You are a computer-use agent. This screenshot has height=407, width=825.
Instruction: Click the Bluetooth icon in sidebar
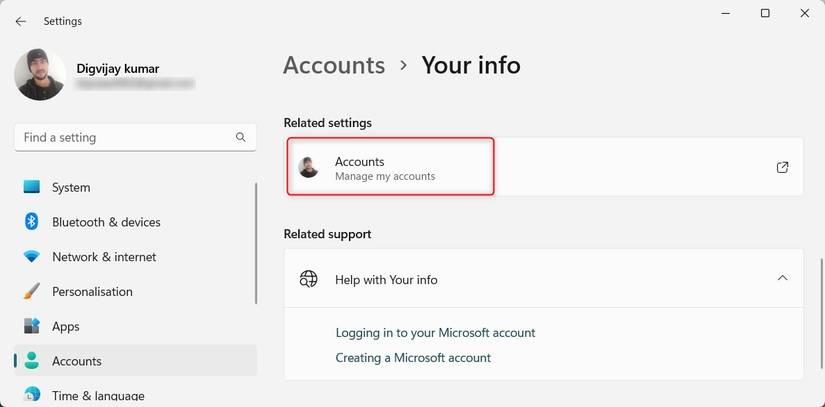click(32, 222)
